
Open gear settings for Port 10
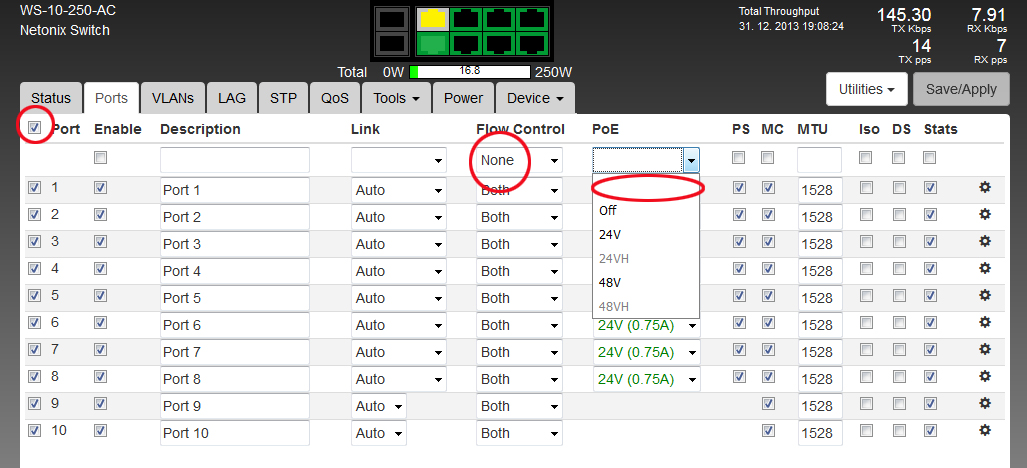click(x=984, y=430)
